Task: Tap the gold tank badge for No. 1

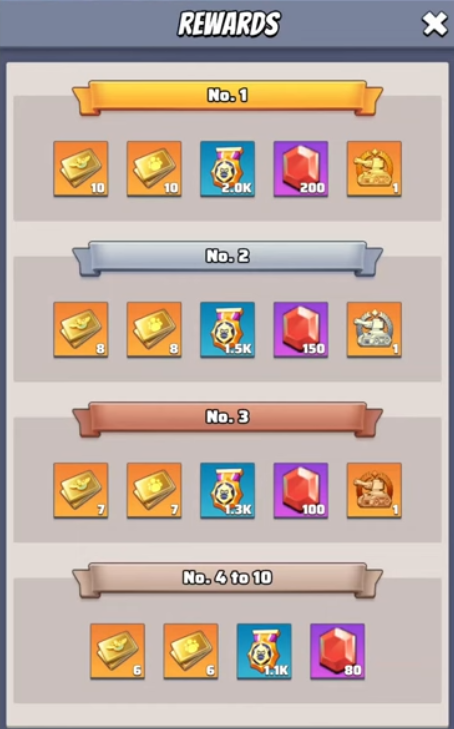Action: pyautogui.click(x=375, y=169)
